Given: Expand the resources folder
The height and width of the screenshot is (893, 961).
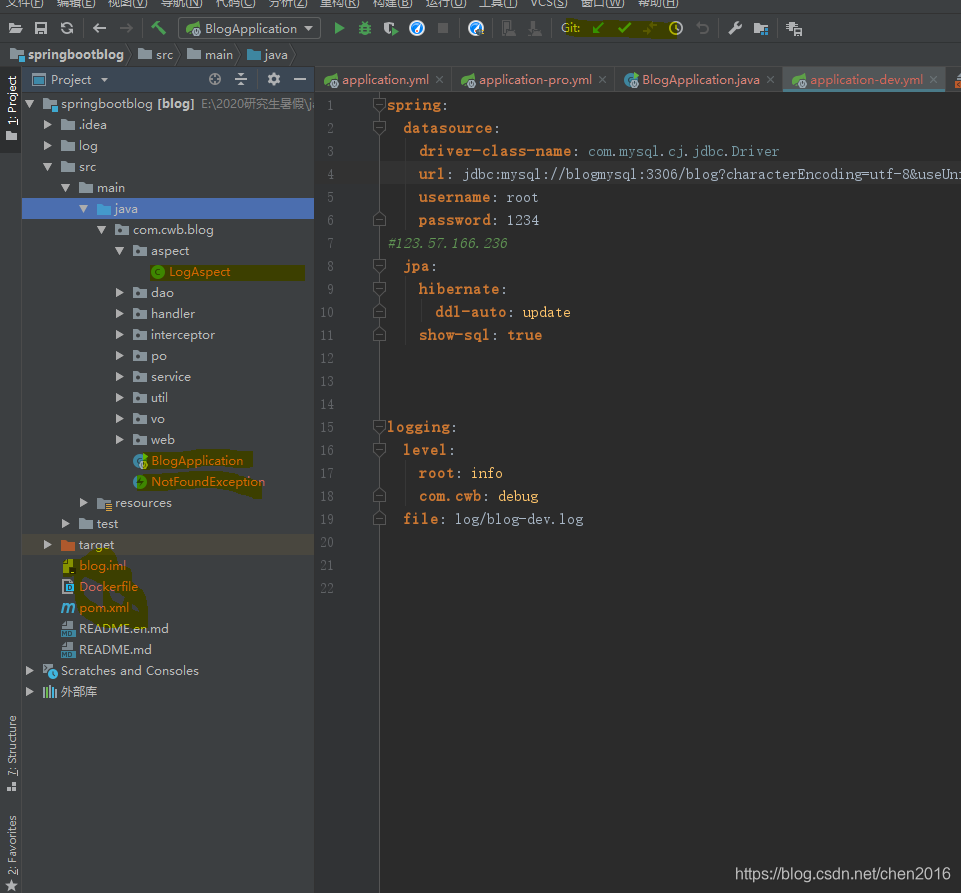Looking at the screenshot, I should [84, 503].
